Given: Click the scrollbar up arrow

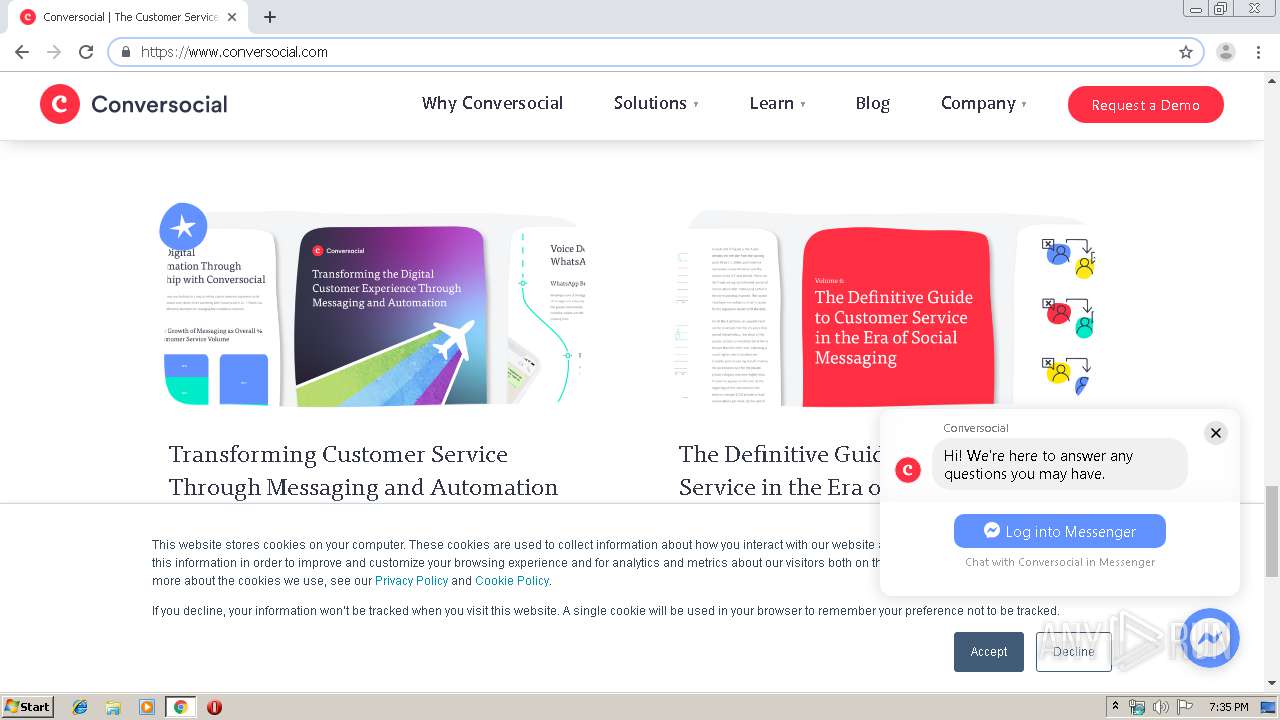Looking at the screenshot, I should (x=1272, y=79).
